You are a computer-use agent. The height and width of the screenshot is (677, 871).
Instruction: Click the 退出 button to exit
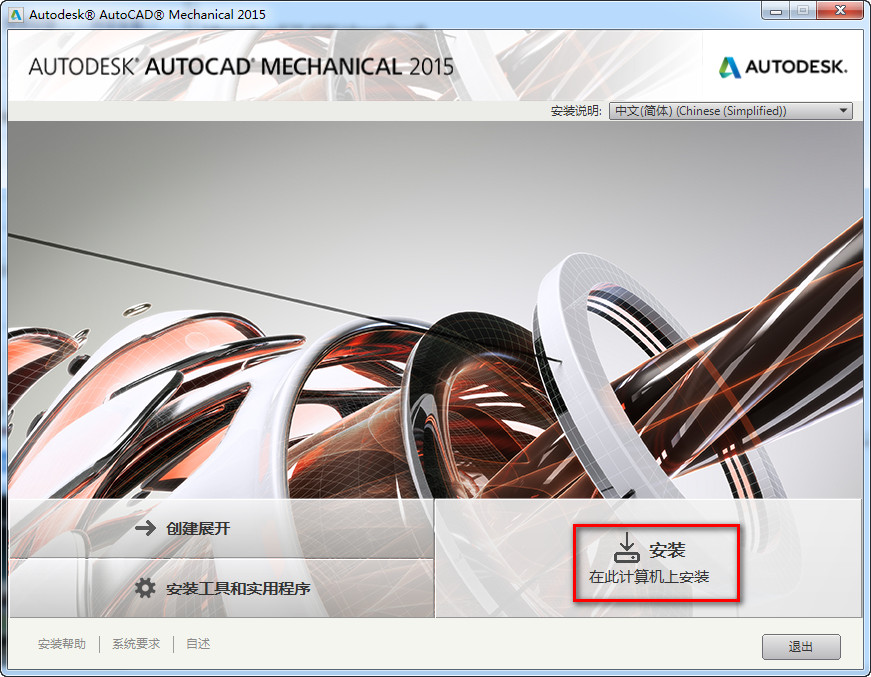click(x=800, y=647)
